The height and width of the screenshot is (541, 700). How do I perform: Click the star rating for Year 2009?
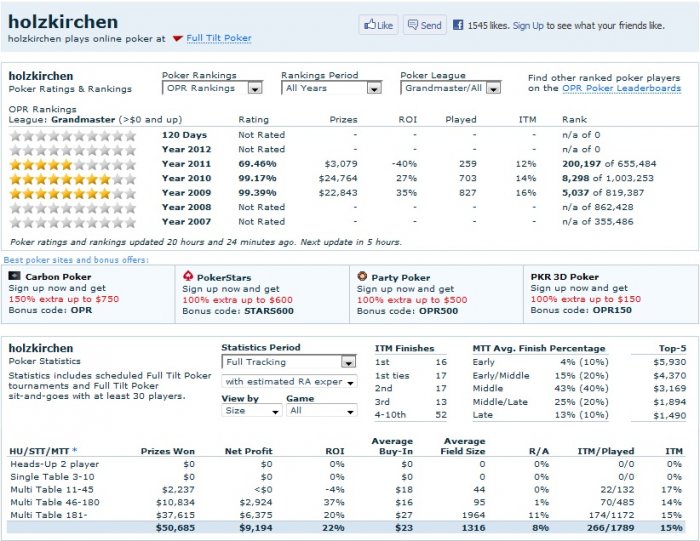pos(72,193)
